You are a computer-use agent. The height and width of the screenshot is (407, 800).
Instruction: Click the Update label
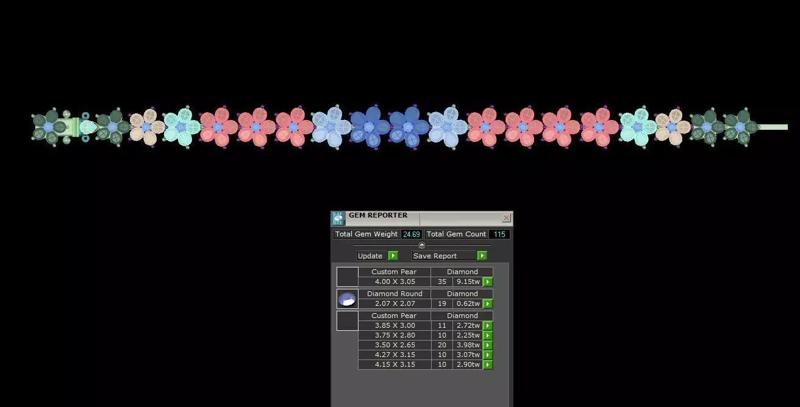tap(370, 256)
